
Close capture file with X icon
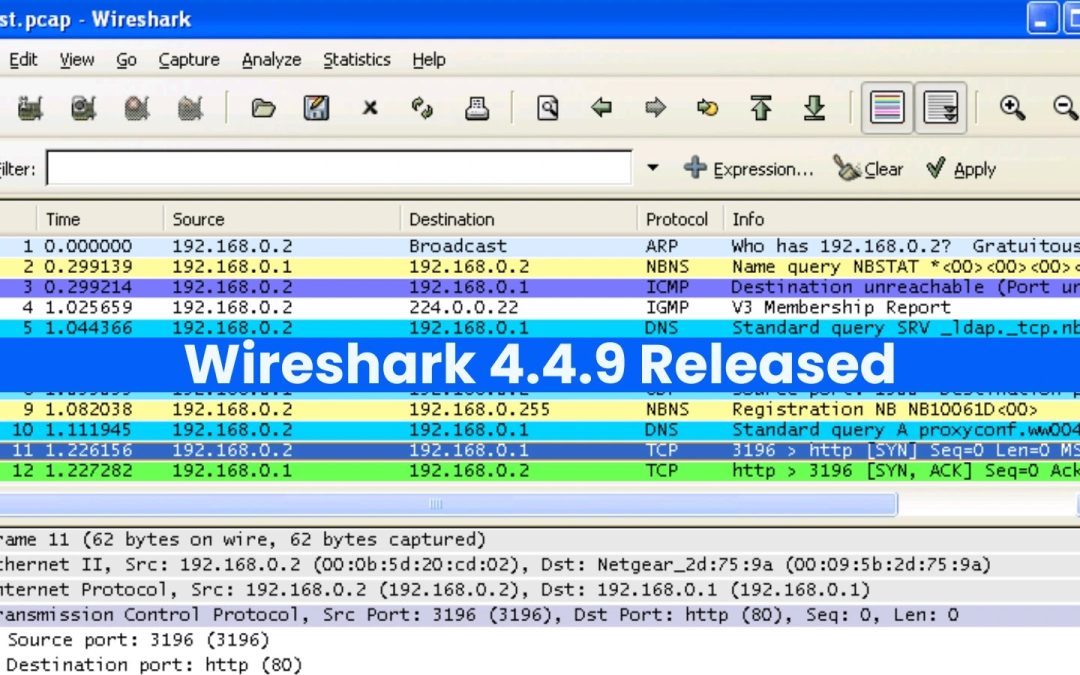(370, 107)
